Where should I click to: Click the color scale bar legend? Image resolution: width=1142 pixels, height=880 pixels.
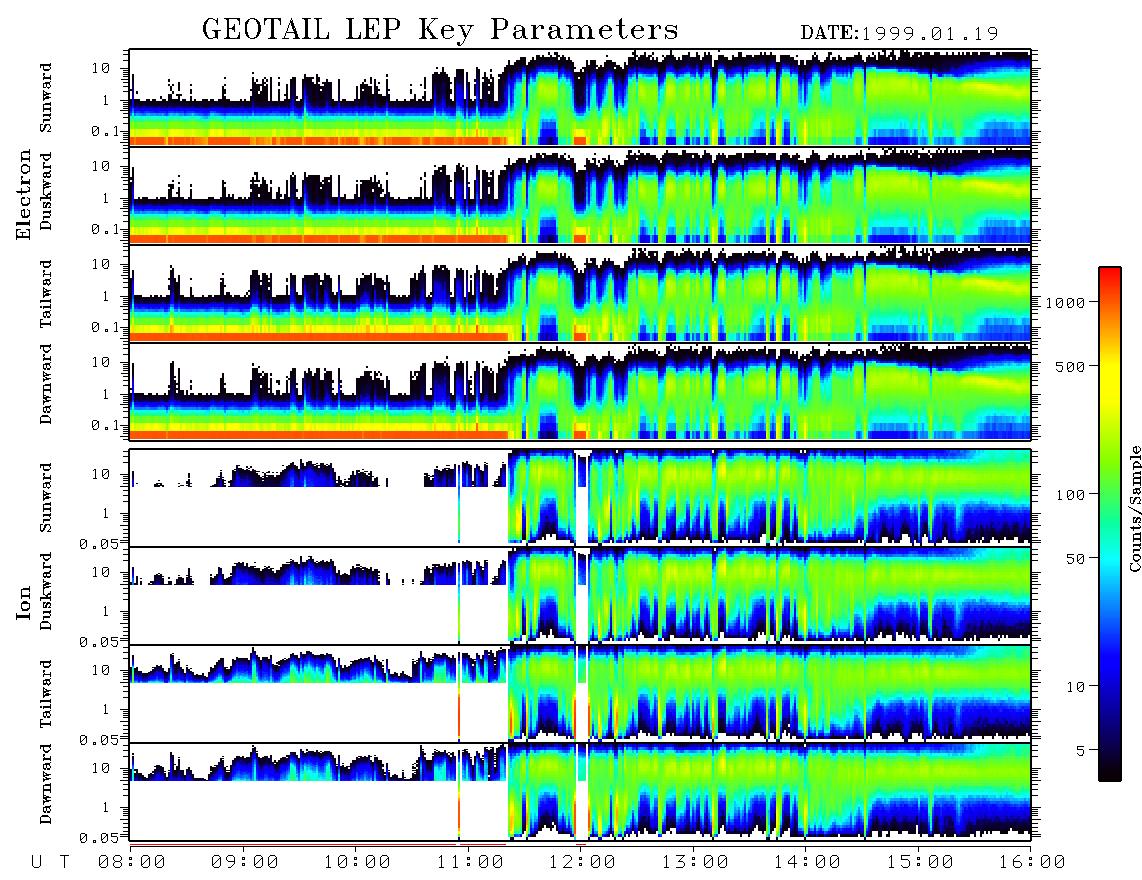pos(1110,524)
